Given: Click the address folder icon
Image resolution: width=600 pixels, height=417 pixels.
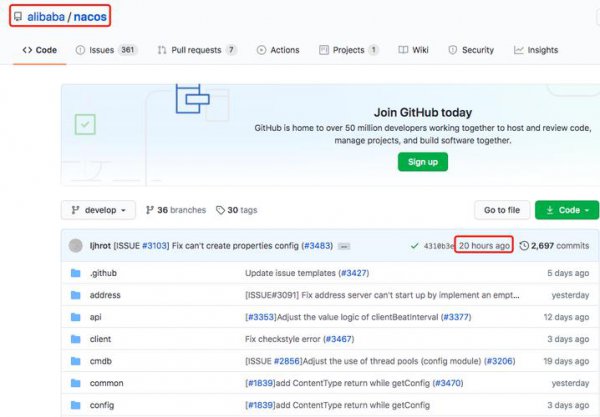Looking at the screenshot, I should click(76, 295).
